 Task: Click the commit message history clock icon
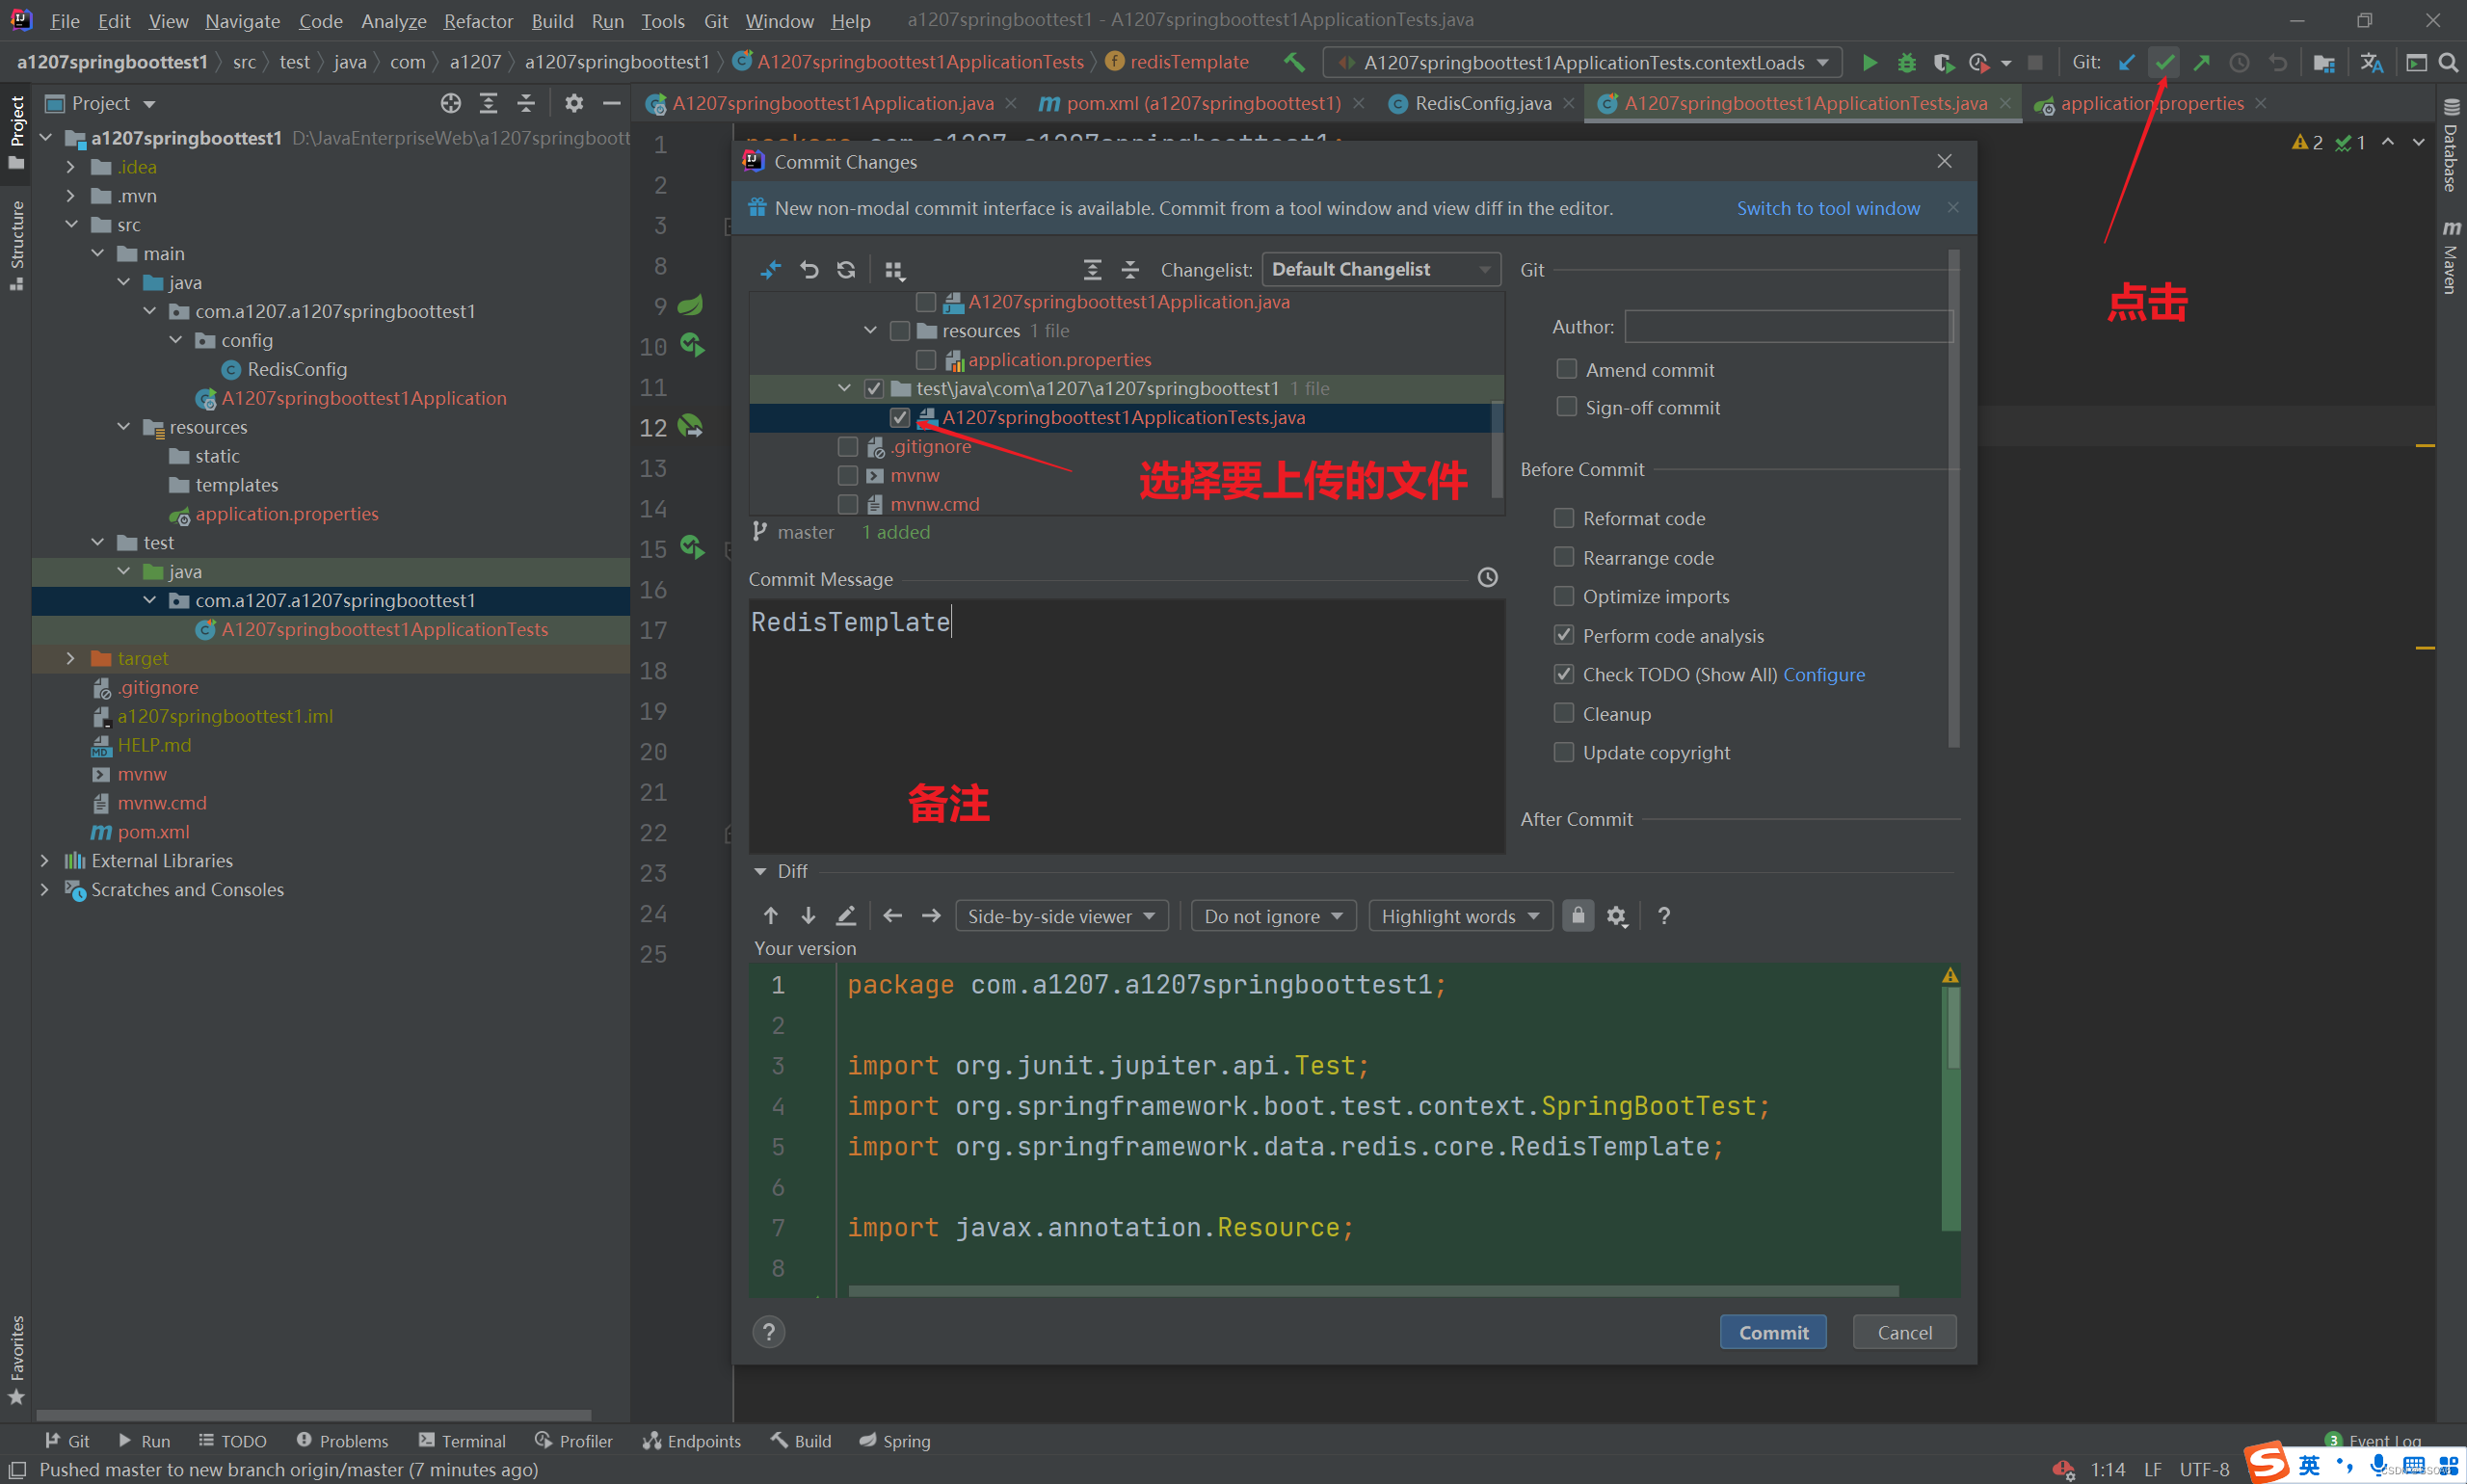pyautogui.click(x=1487, y=577)
